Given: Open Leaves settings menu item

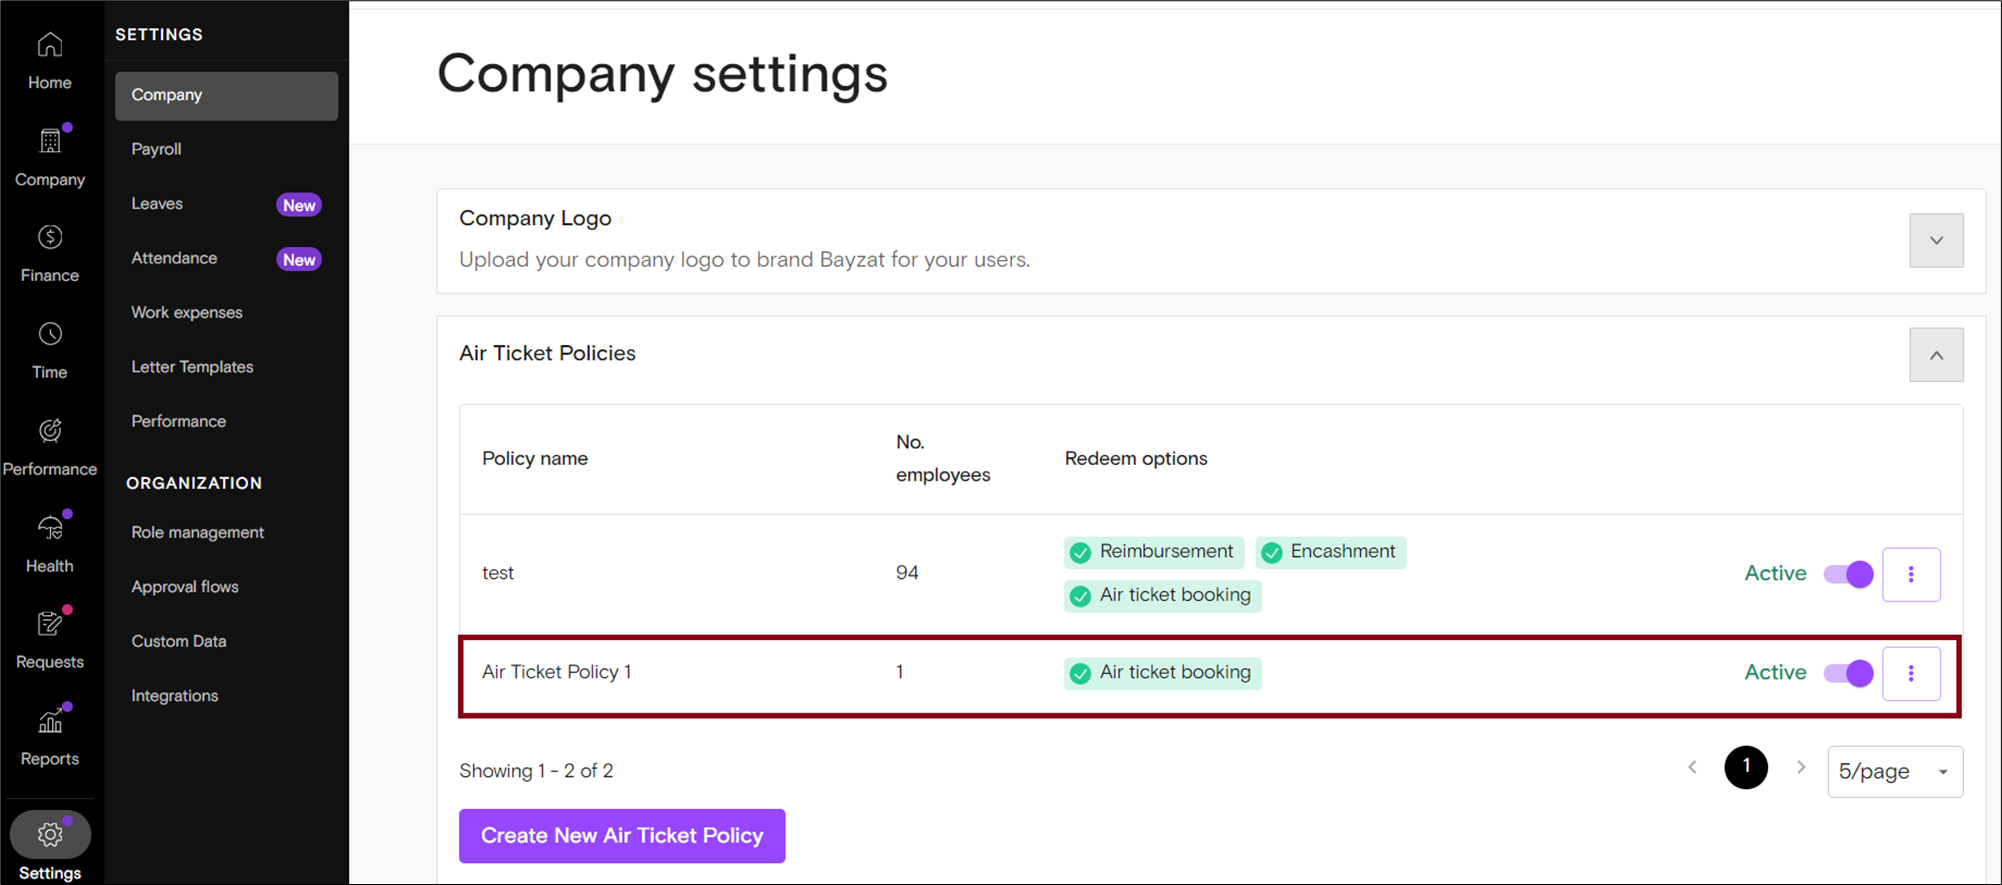Looking at the screenshot, I should 158,204.
